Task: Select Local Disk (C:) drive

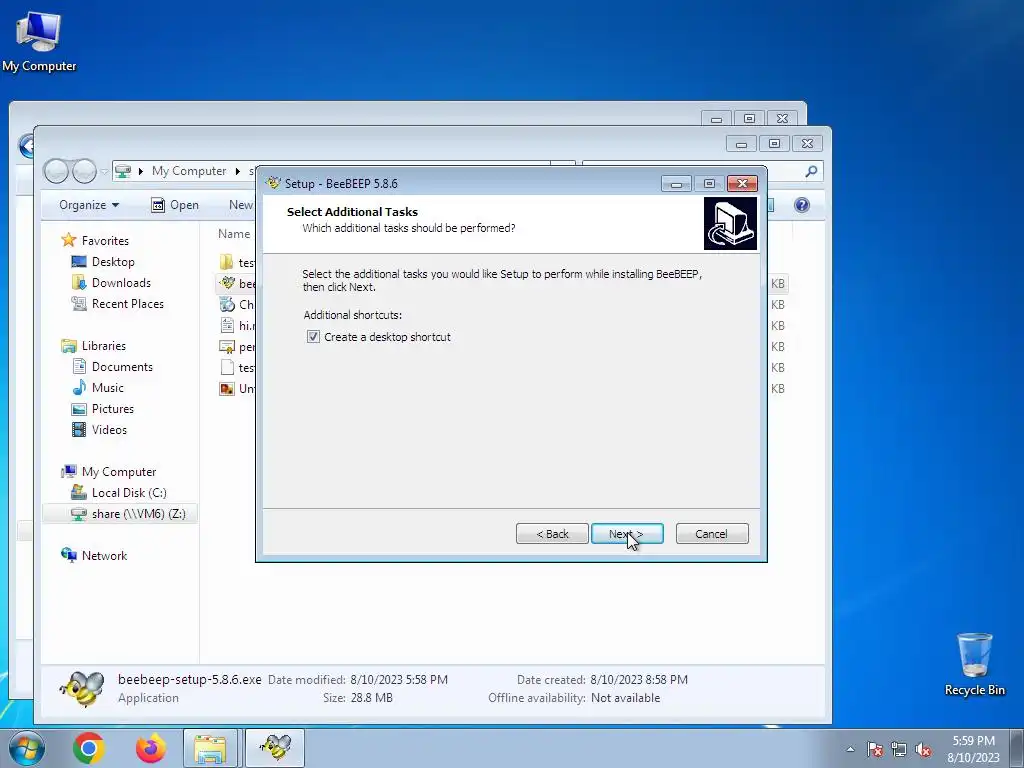Action: pos(129,492)
